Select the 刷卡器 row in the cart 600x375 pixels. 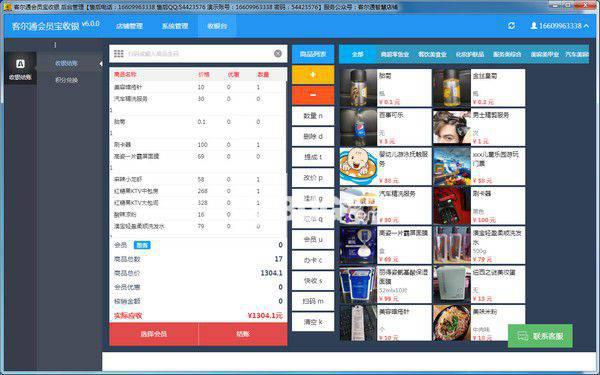point(198,145)
